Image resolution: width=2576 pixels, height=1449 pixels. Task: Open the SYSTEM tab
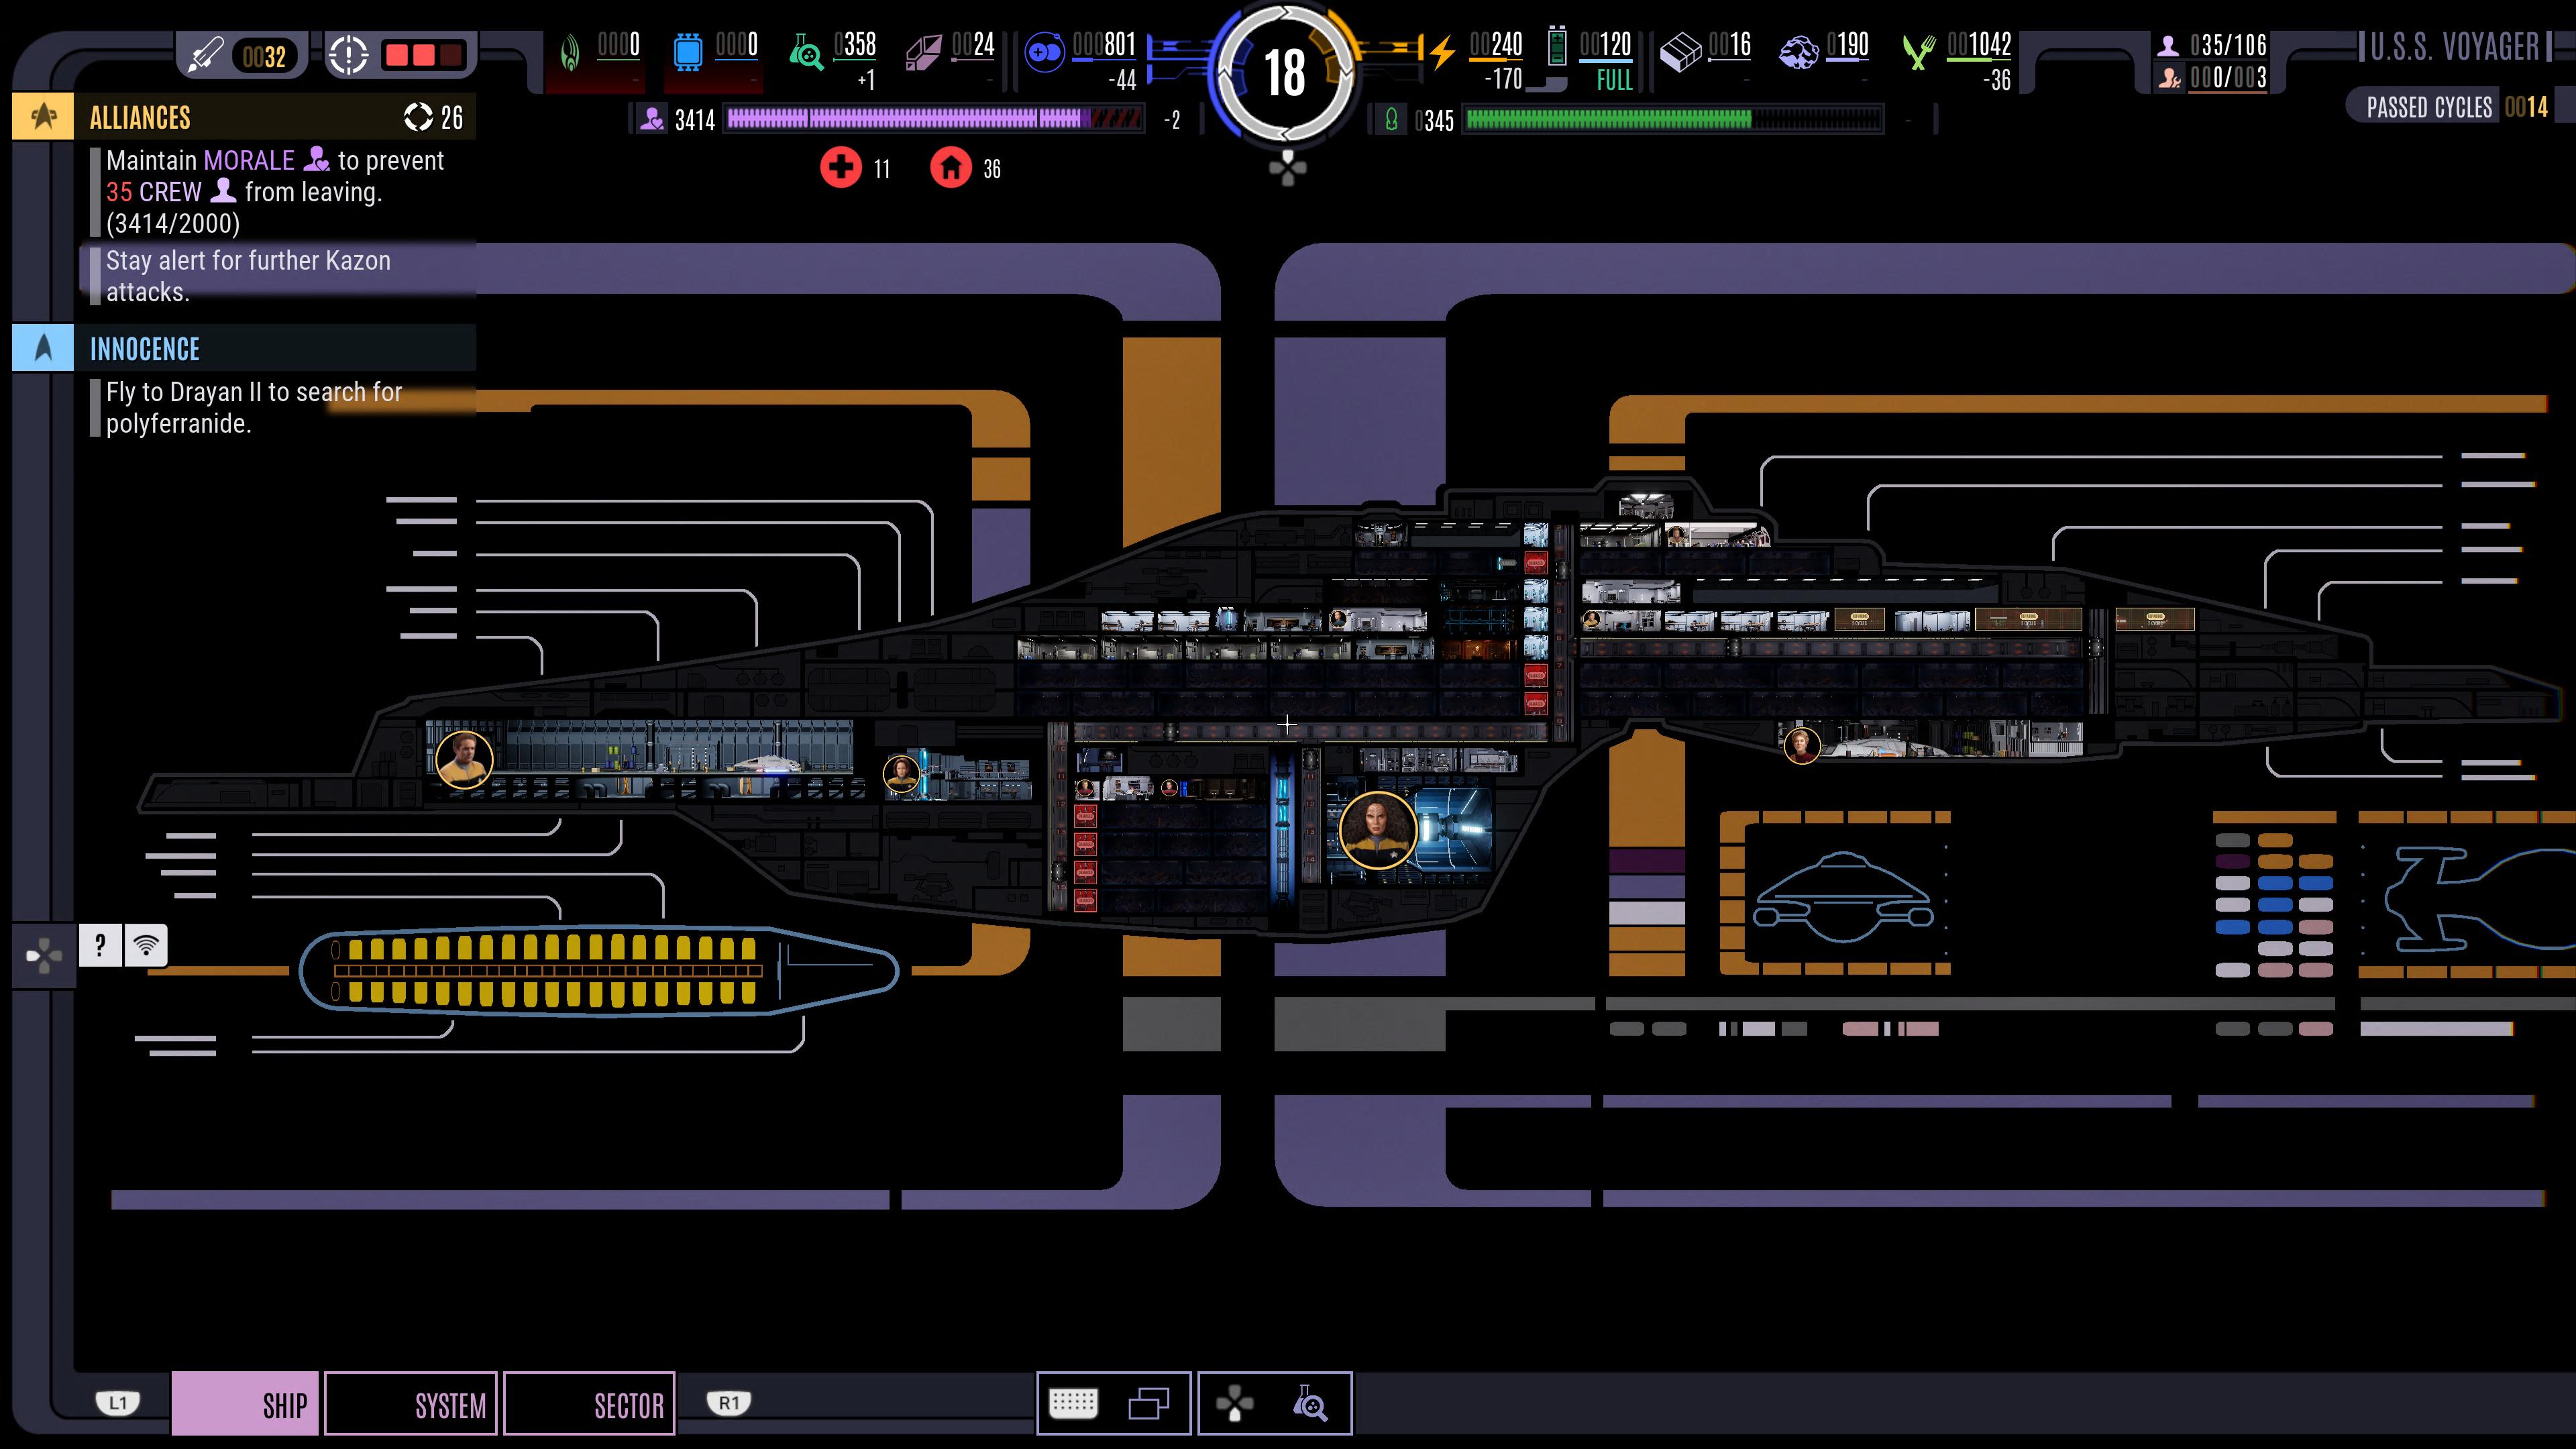(411, 1404)
